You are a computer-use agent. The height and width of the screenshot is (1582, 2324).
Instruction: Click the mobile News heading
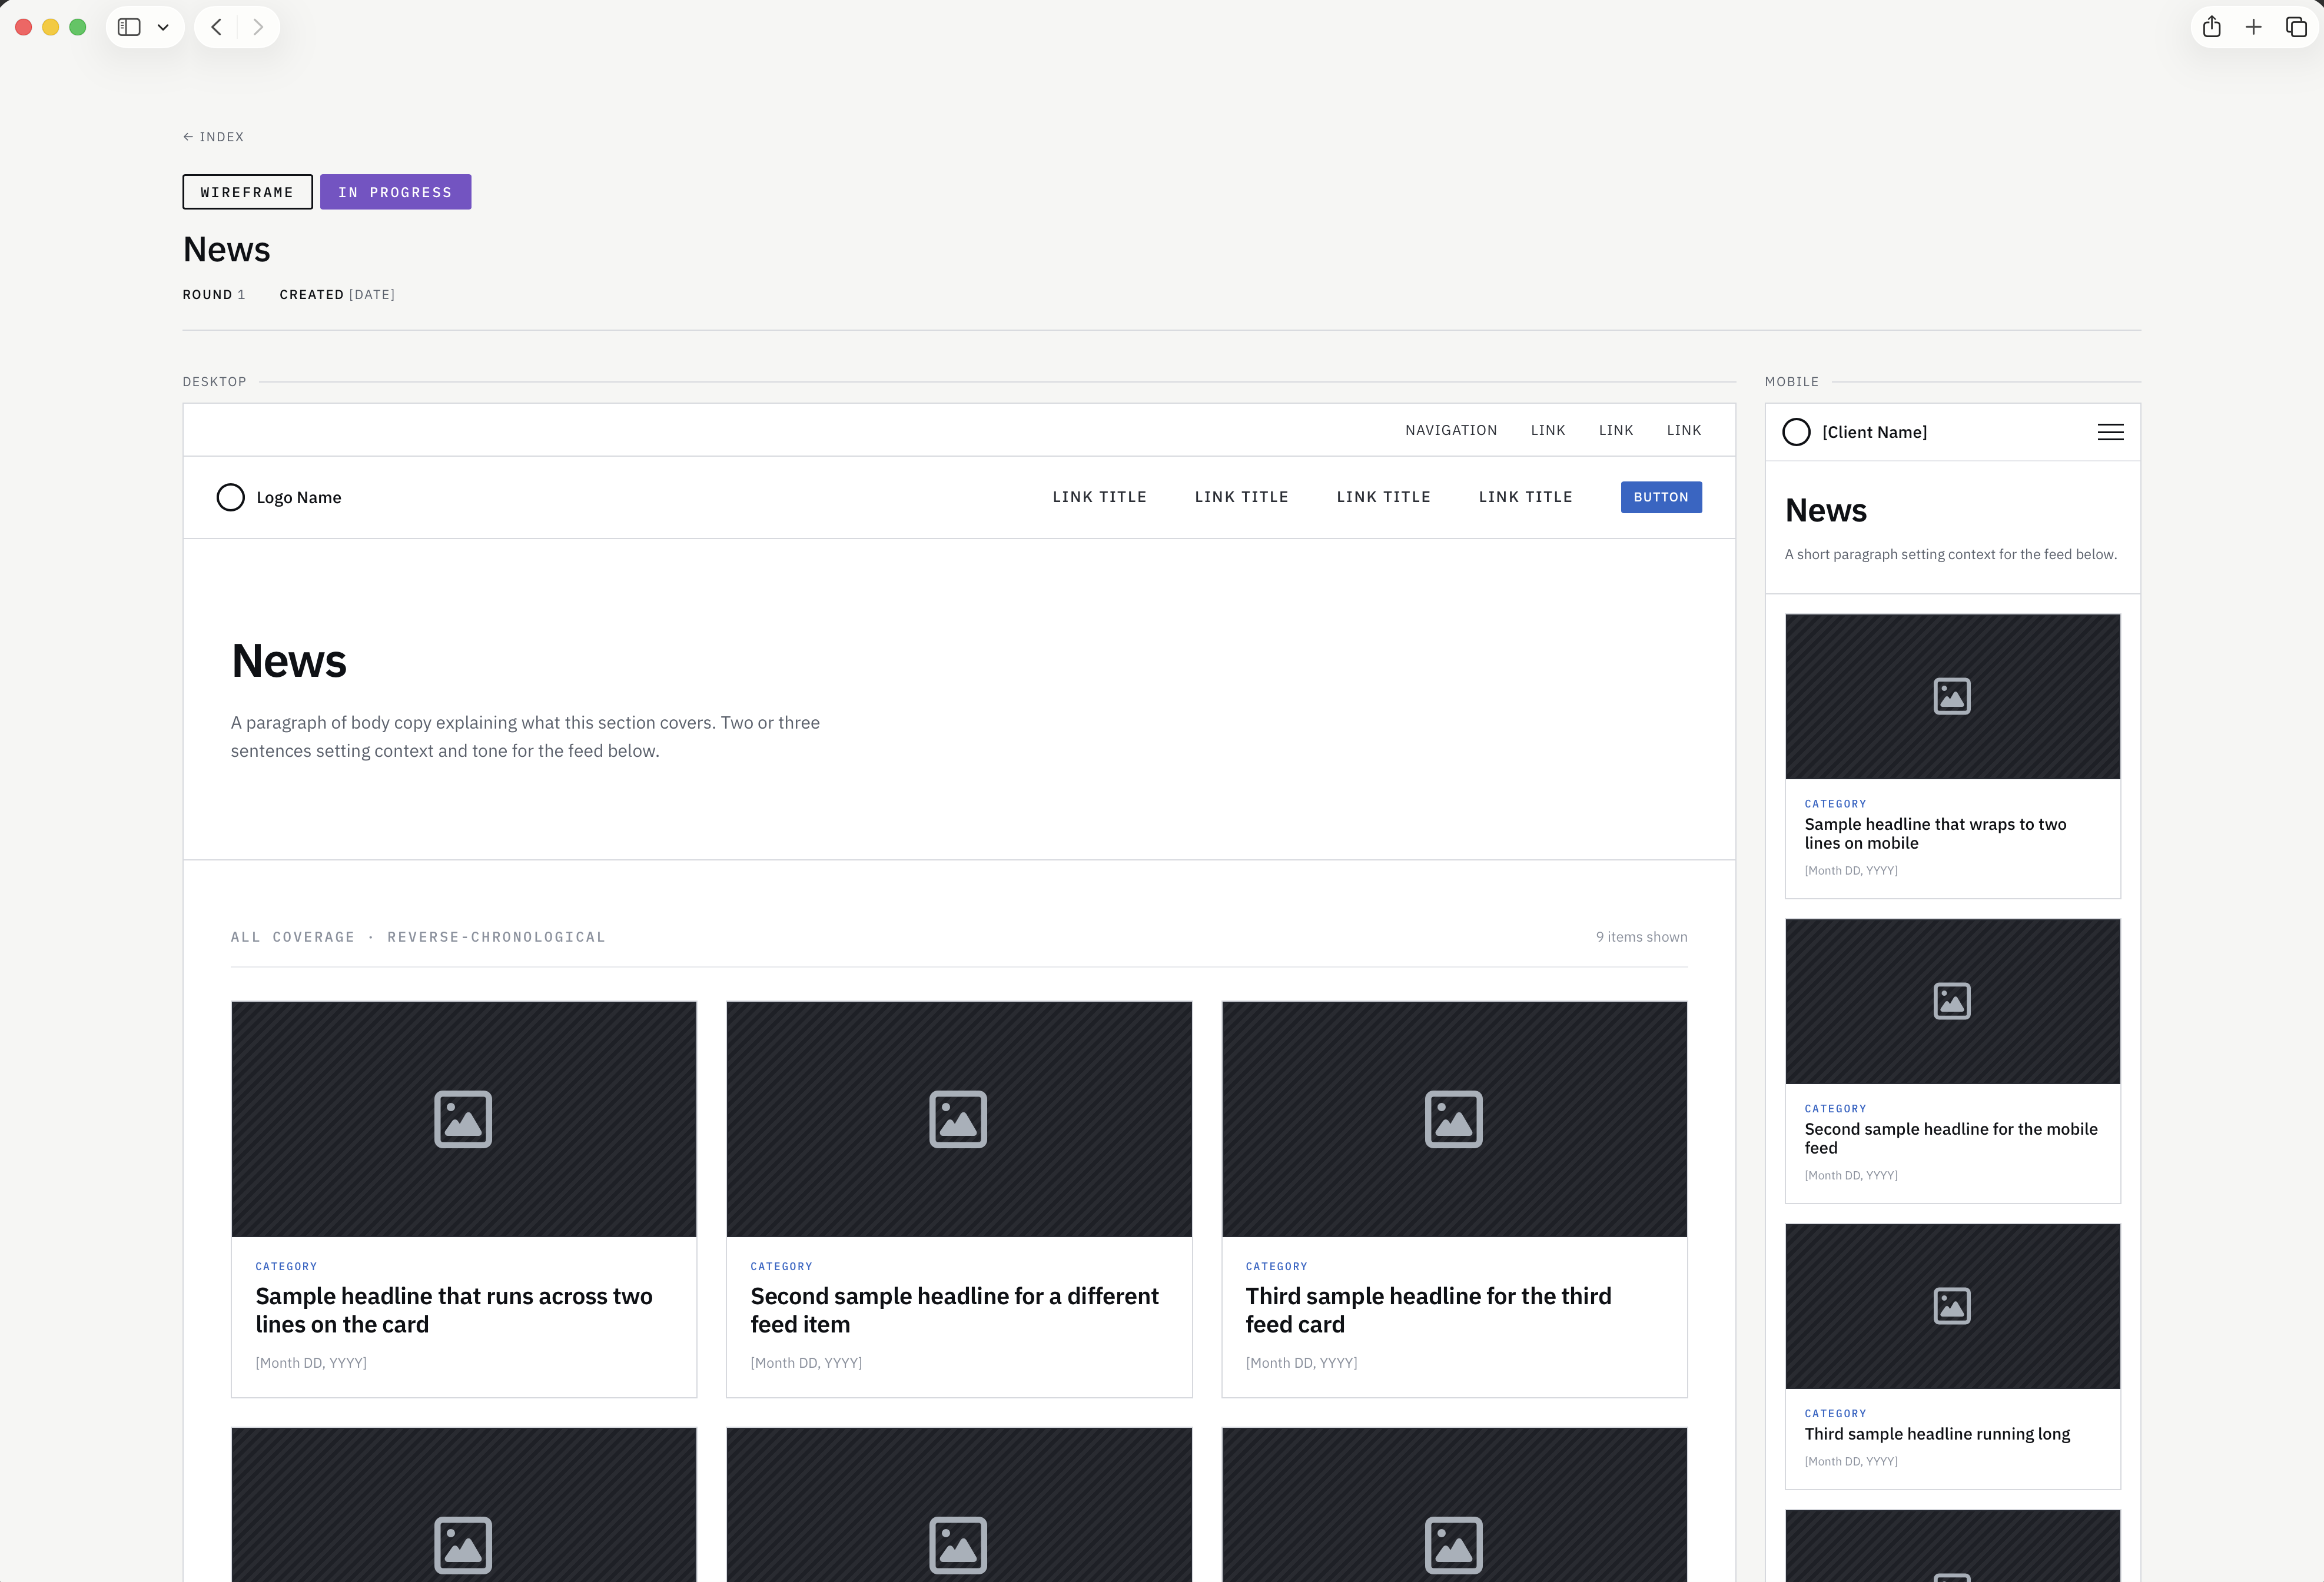pos(1826,511)
